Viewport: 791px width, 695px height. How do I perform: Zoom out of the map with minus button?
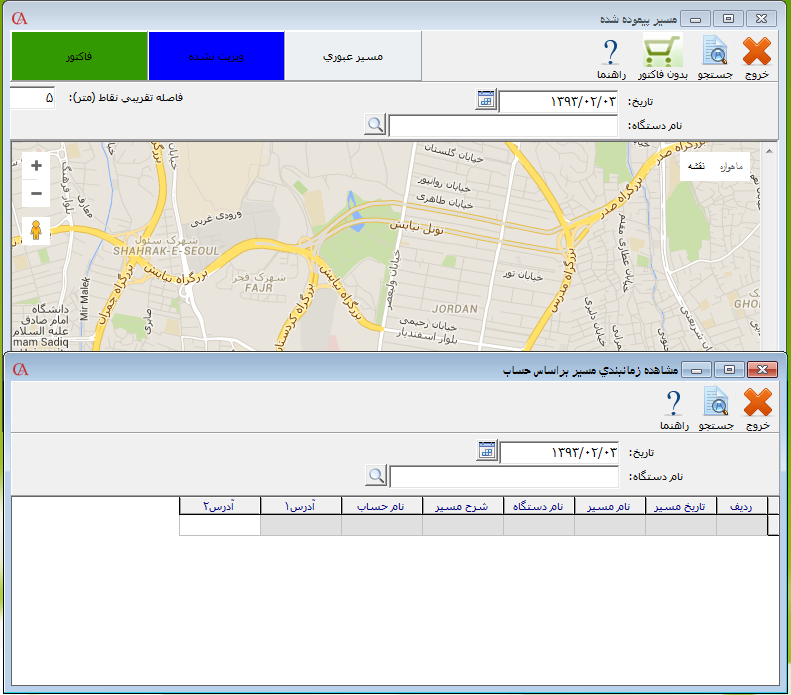pyautogui.click(x=37, y=193)
